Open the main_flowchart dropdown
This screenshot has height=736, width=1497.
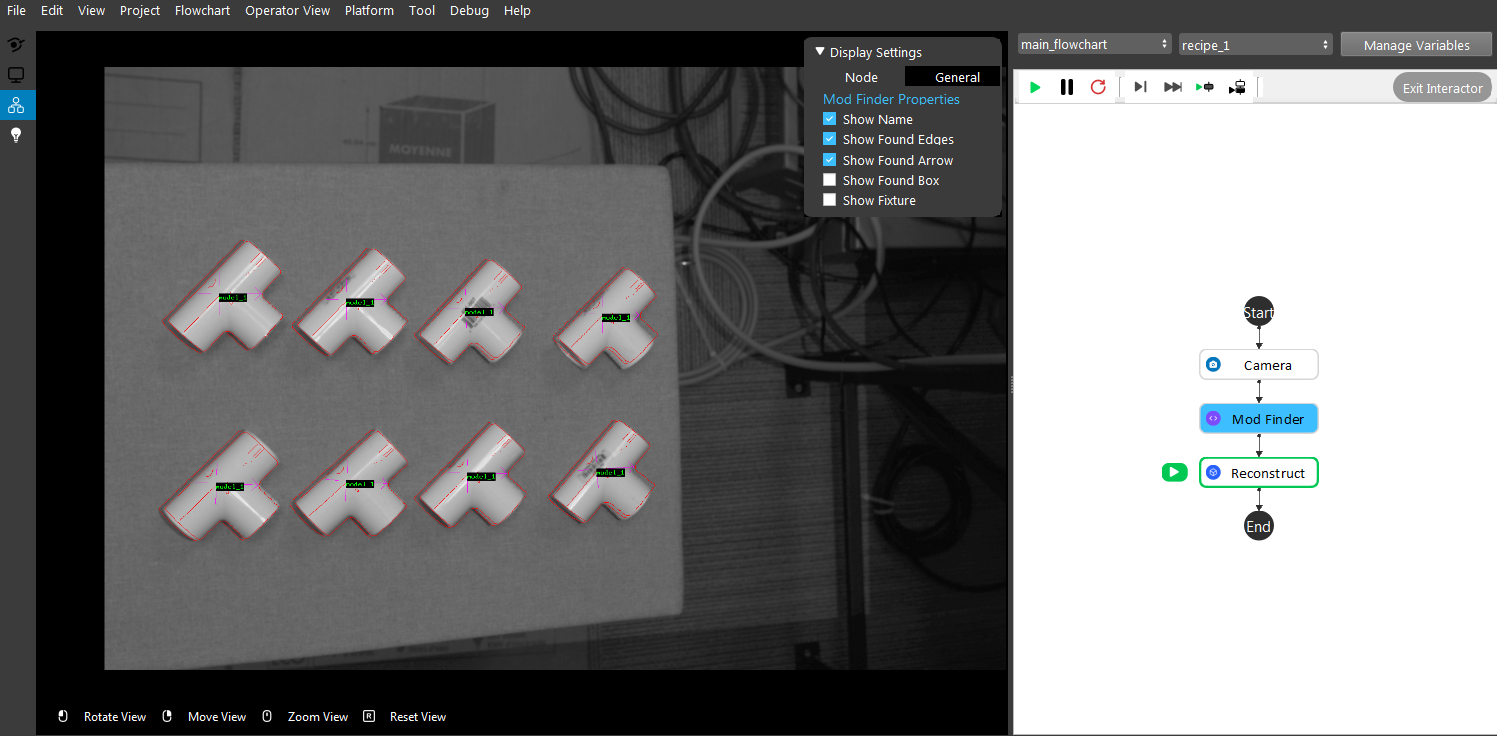click(x=1094, y=44)
